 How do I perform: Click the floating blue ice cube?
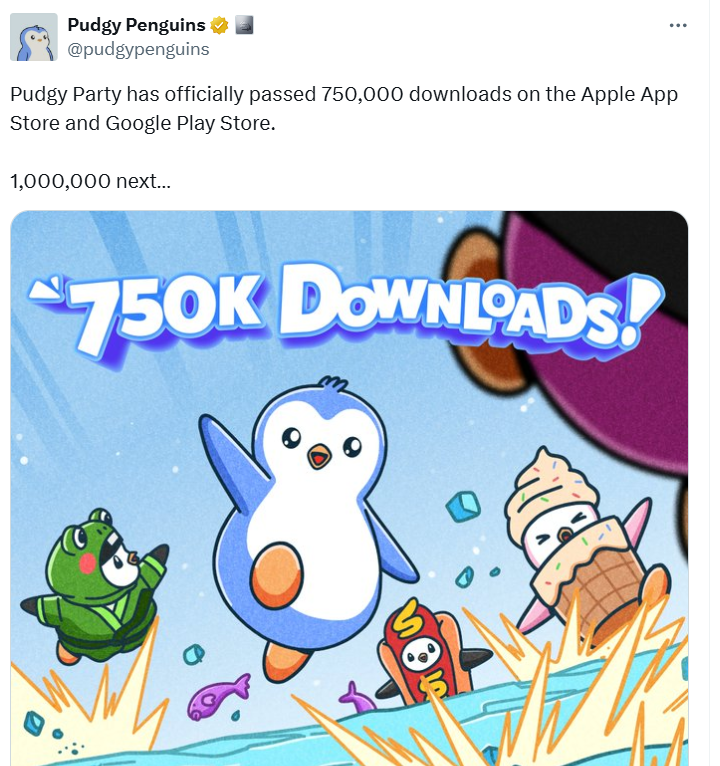click(463, 506)
